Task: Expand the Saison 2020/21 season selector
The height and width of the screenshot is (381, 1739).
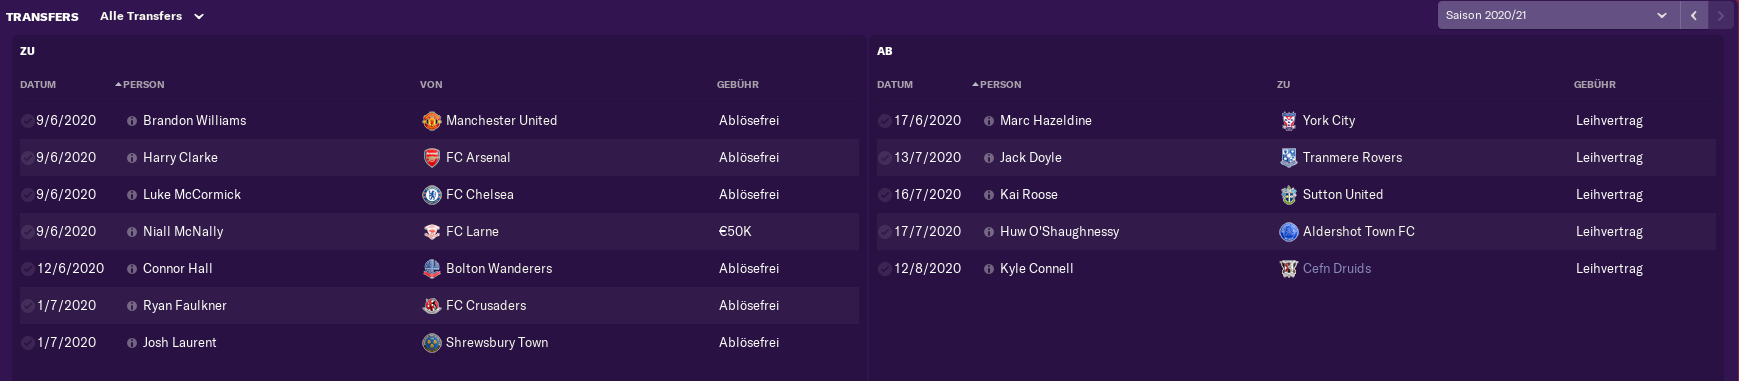Action: [x=1557, y=15]
